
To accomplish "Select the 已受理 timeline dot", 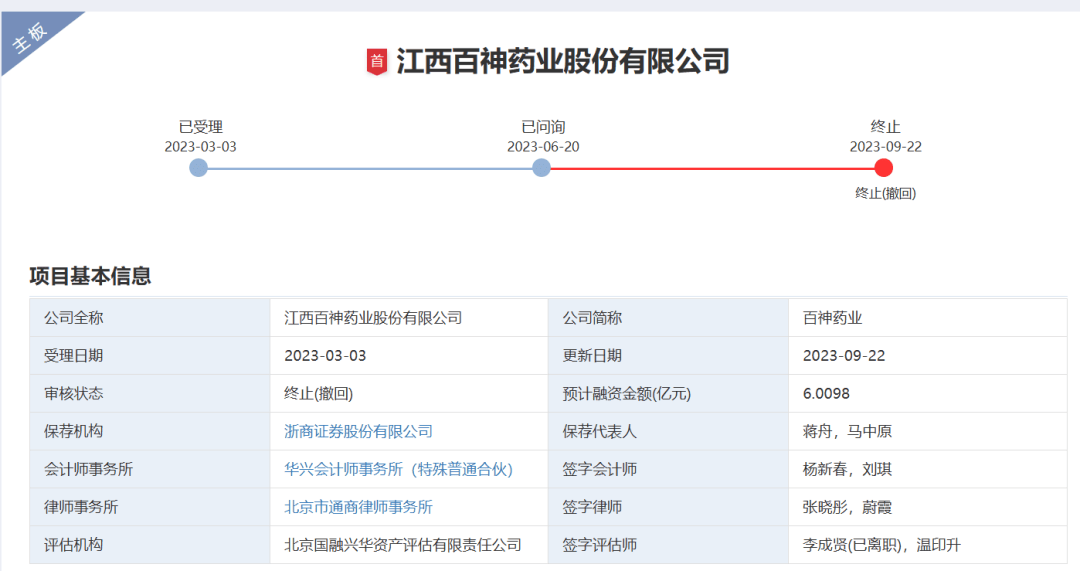I will pyautogui.click(x=199, y=168).
